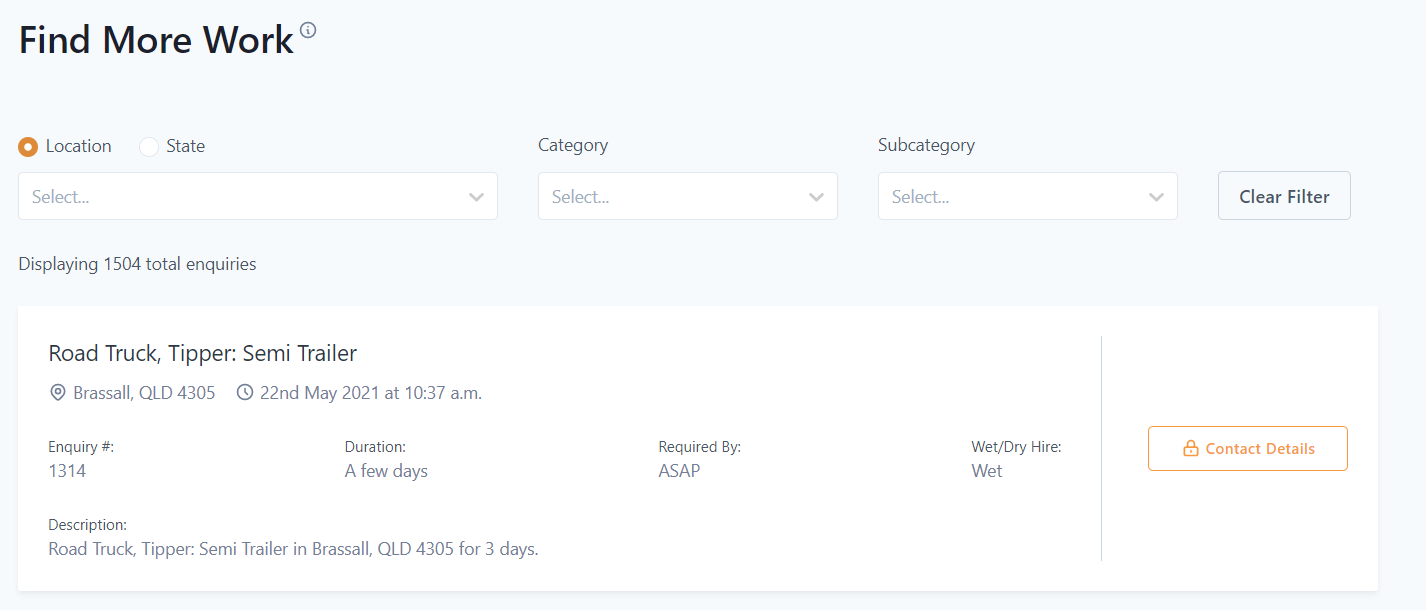
Task: Click inside the Subcategory Select field
Action: coord(1028,196)
